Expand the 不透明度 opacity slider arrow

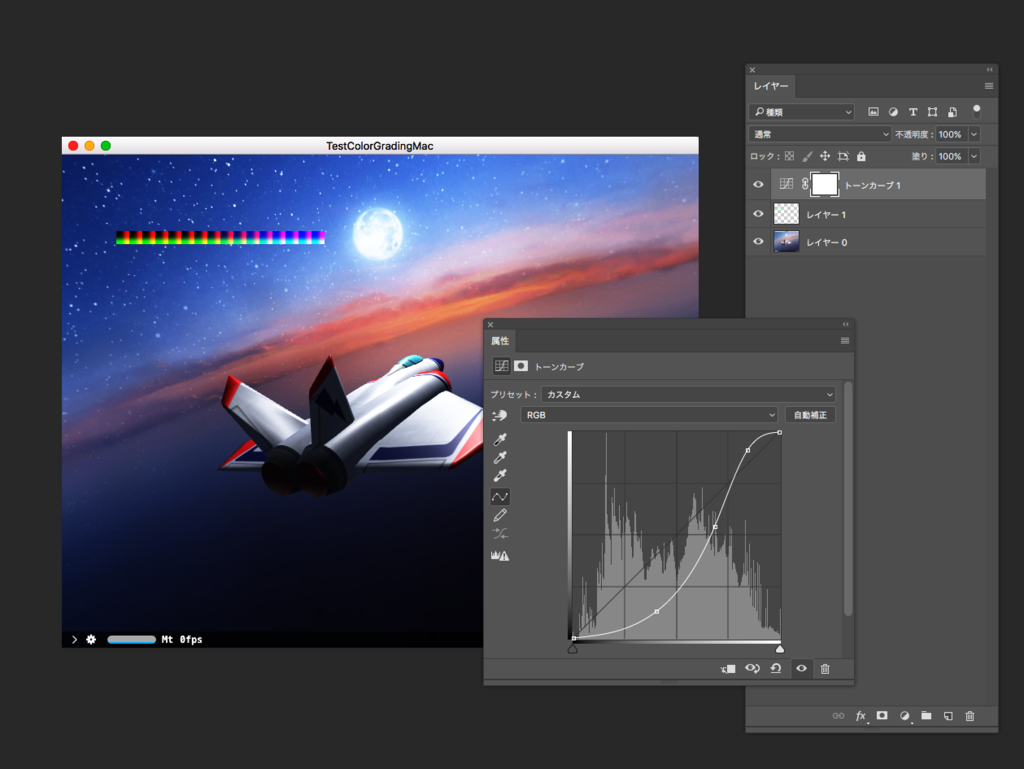pyautogui.click(x=974, y=134)
